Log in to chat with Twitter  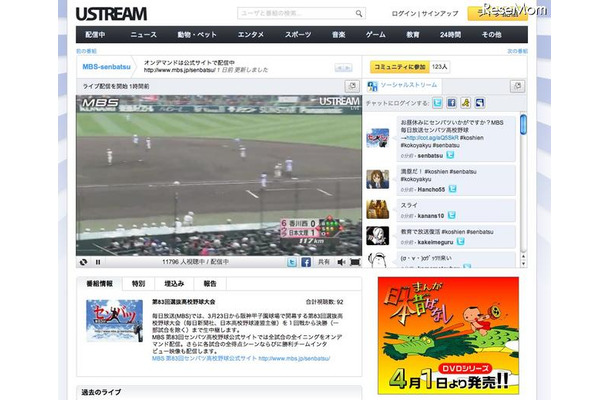437,103
